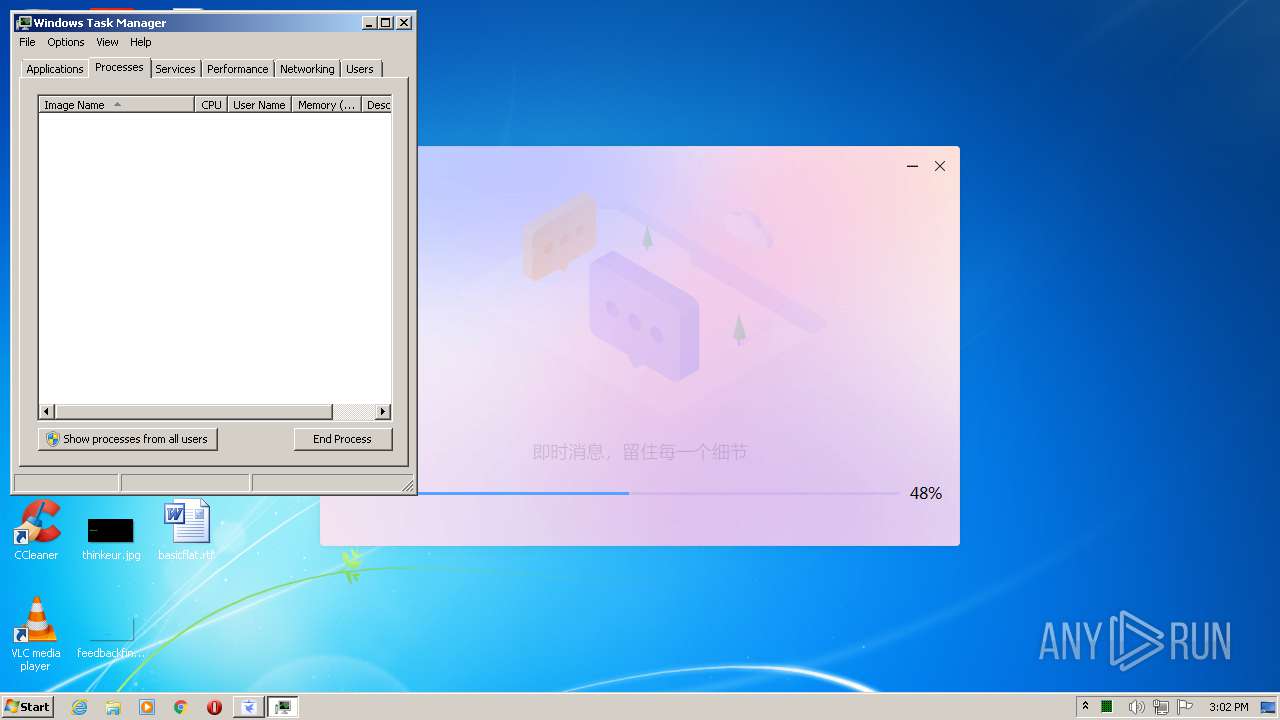Viewport: 1280px width, 720px height.
Task: Open the Users tab
Action: tap(360, 69)
